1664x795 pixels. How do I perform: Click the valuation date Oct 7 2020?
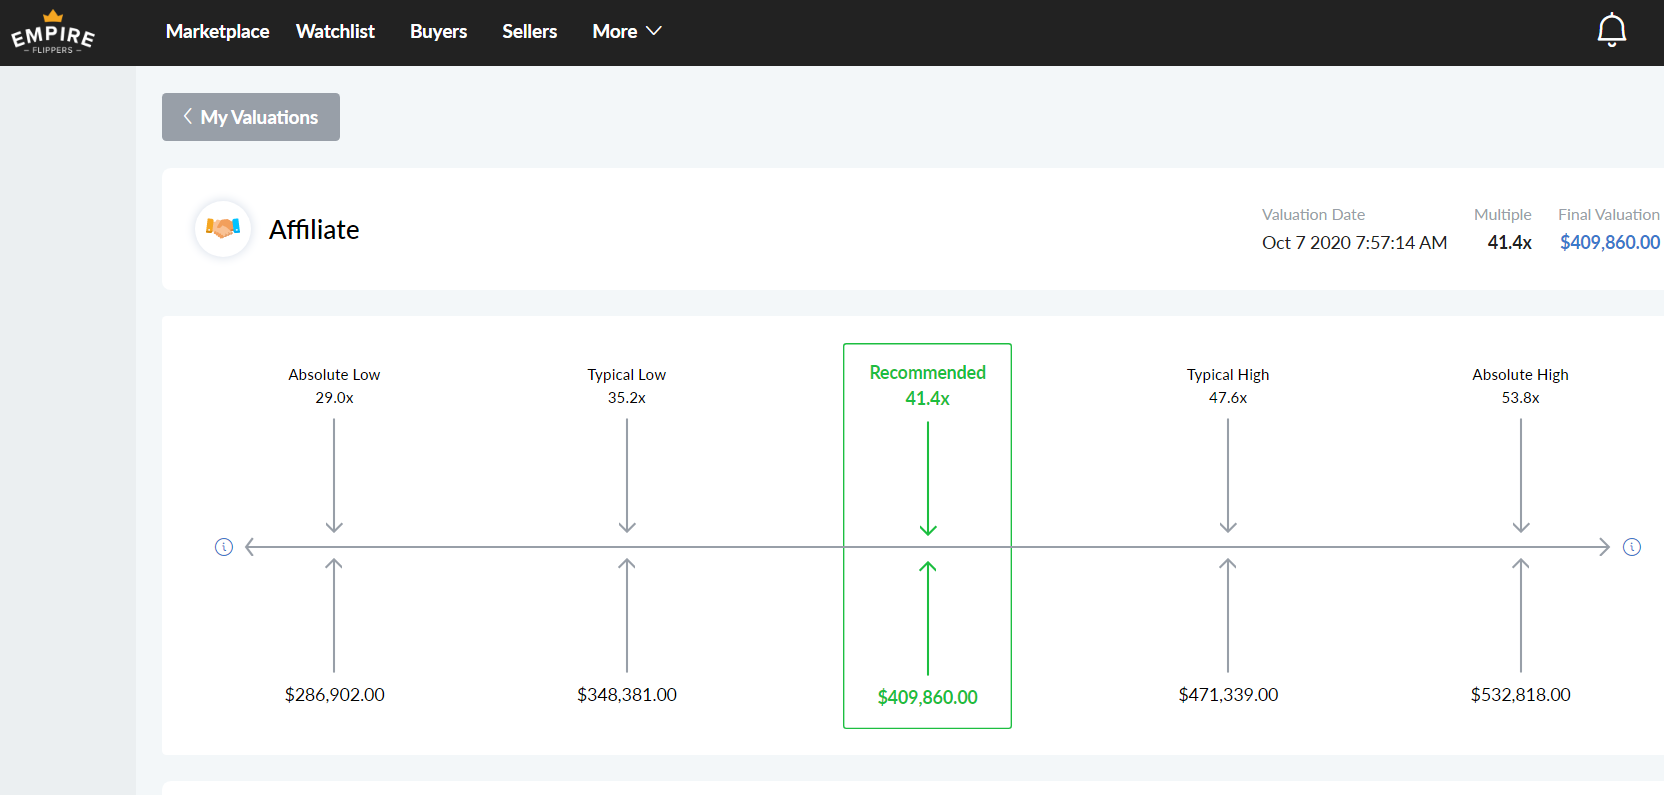click(1354, 242)
